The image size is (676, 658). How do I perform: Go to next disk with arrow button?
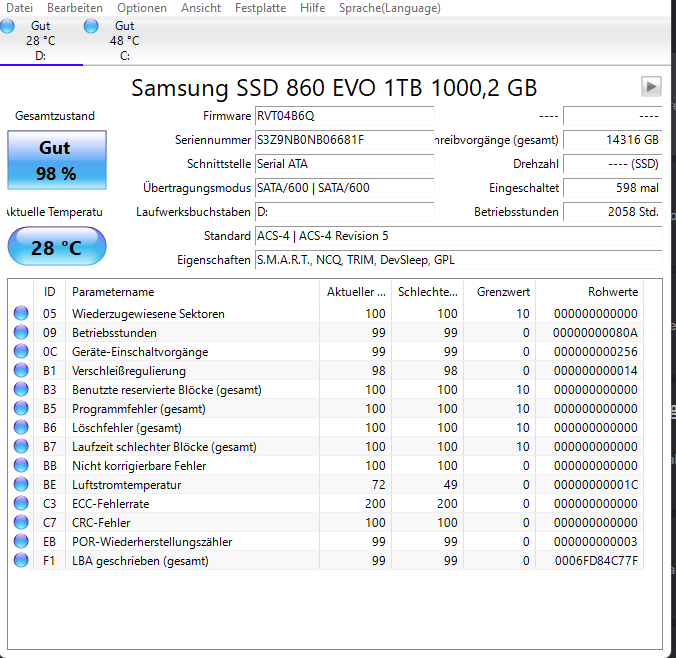pos(651,87)
